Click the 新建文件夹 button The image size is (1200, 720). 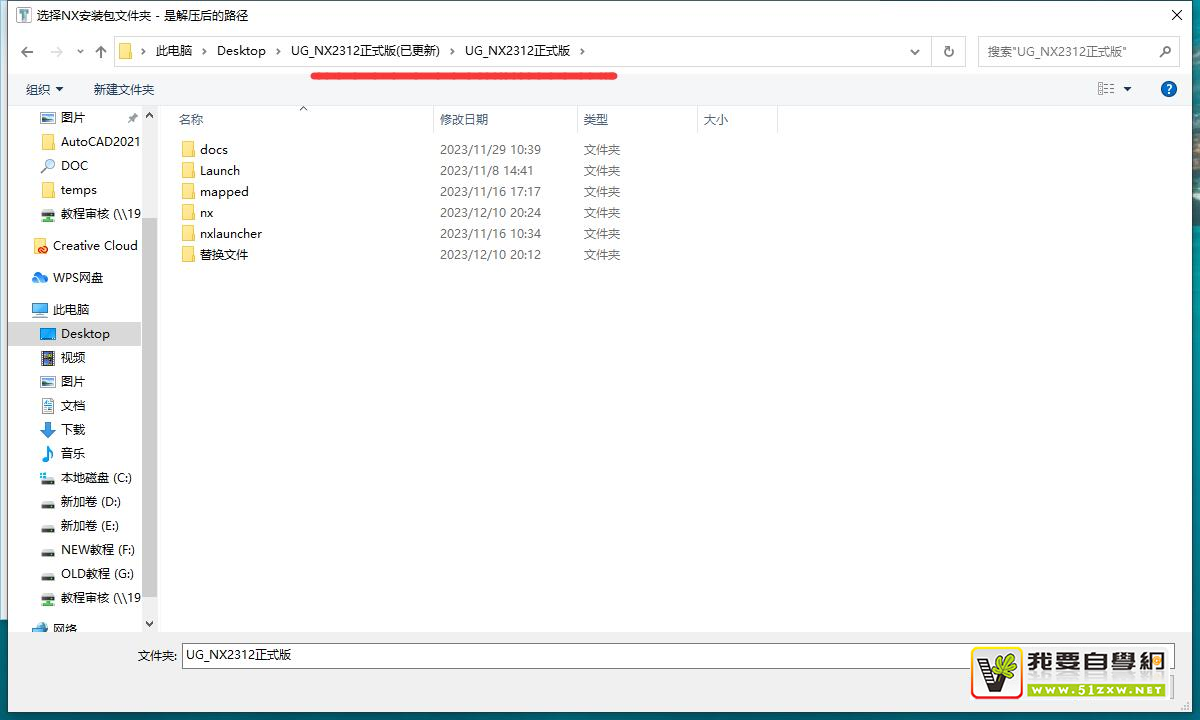[124, 89]
